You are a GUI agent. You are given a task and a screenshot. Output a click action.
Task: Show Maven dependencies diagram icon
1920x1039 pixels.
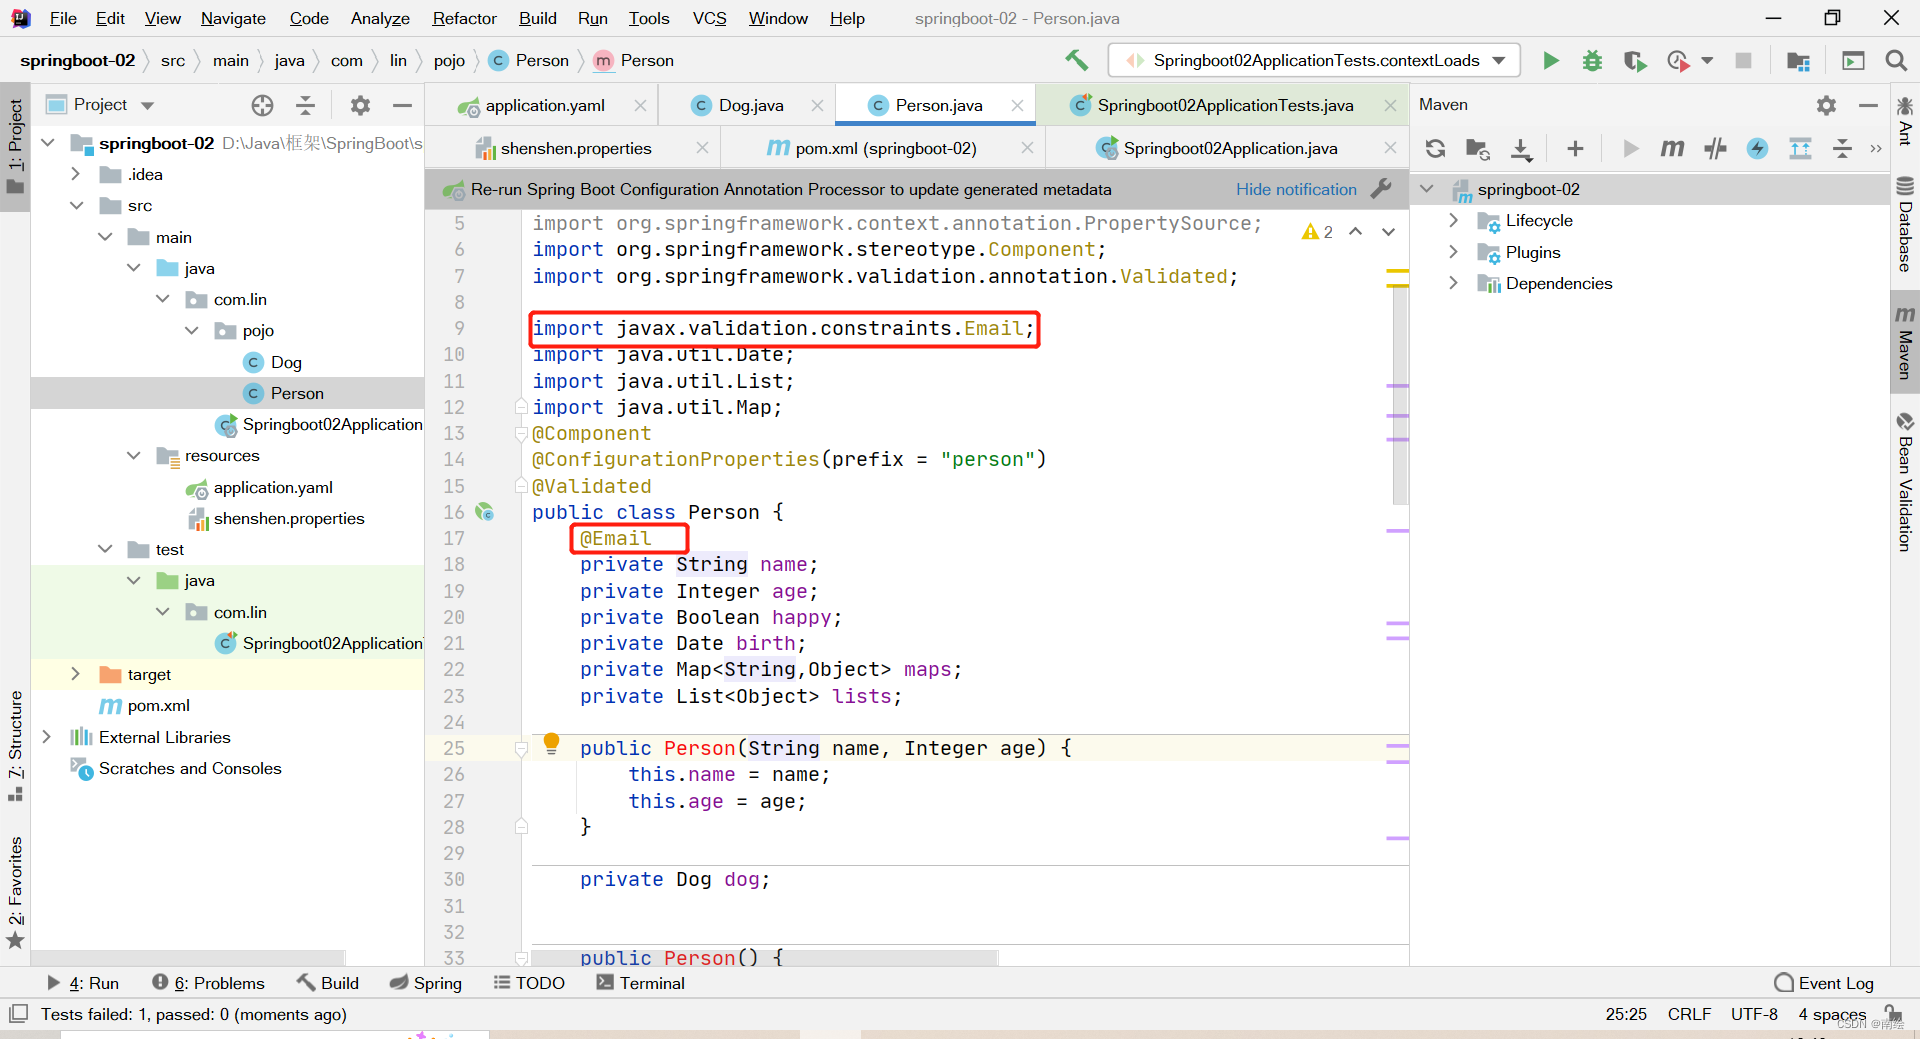pyautogui.click(x=1800, y=148)
